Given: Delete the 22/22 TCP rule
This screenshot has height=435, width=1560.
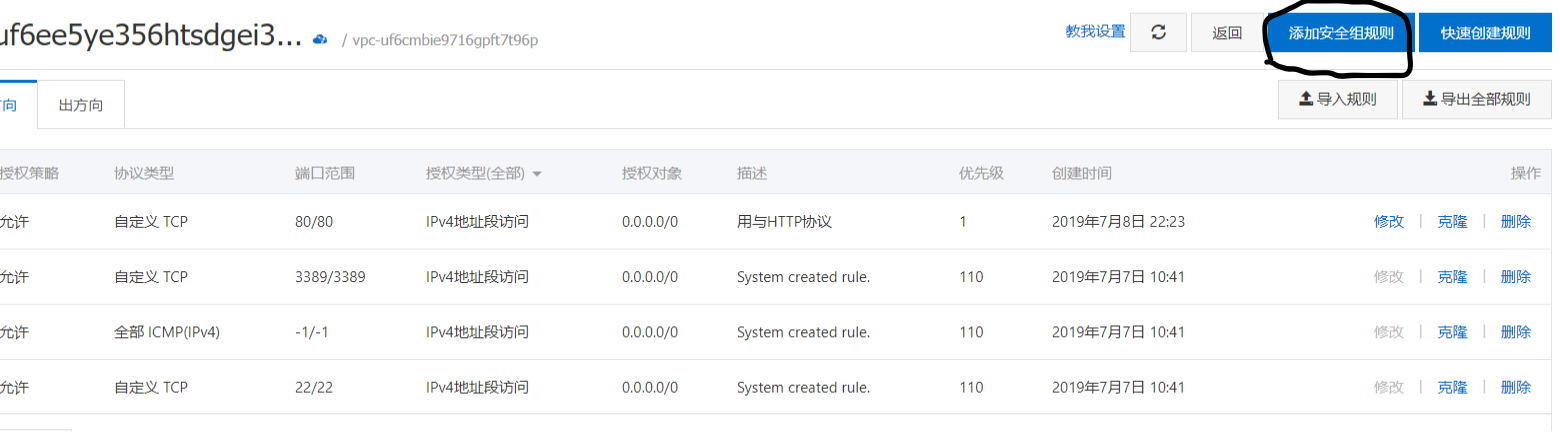Looking at the screenshot, I should click(x=1515, y=387).
